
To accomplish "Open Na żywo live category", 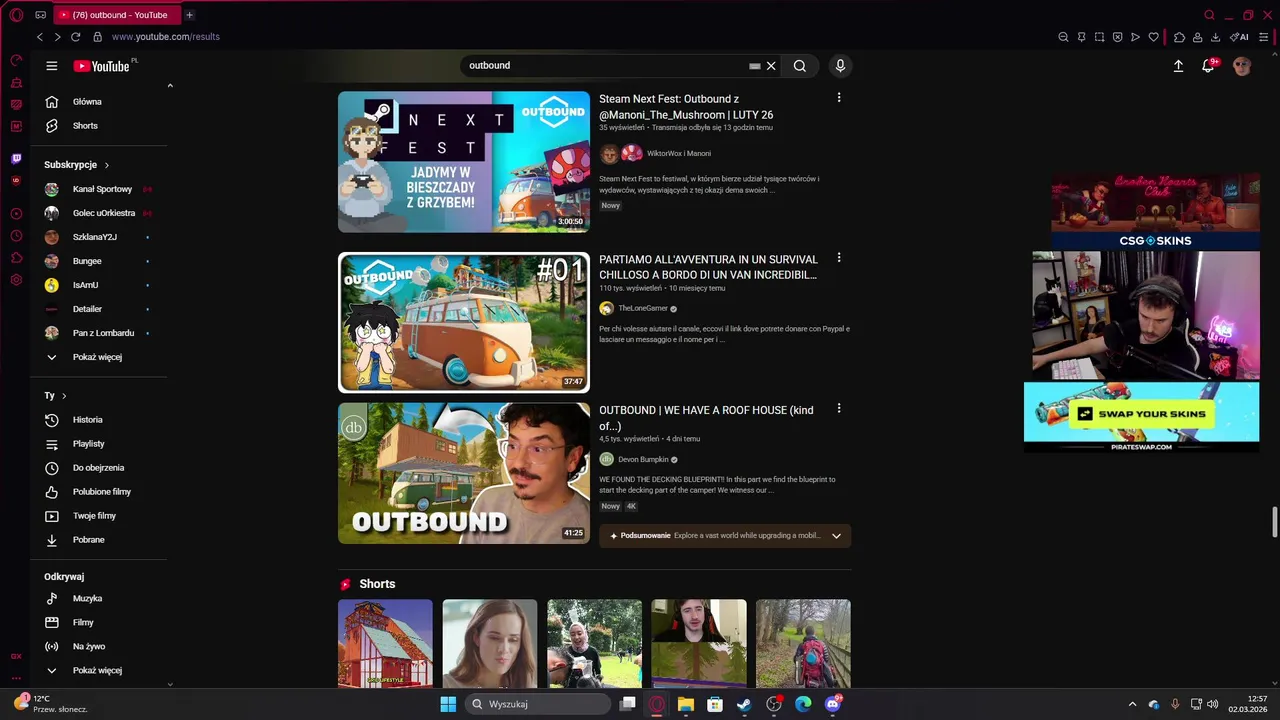I will [x=88, y=646].
